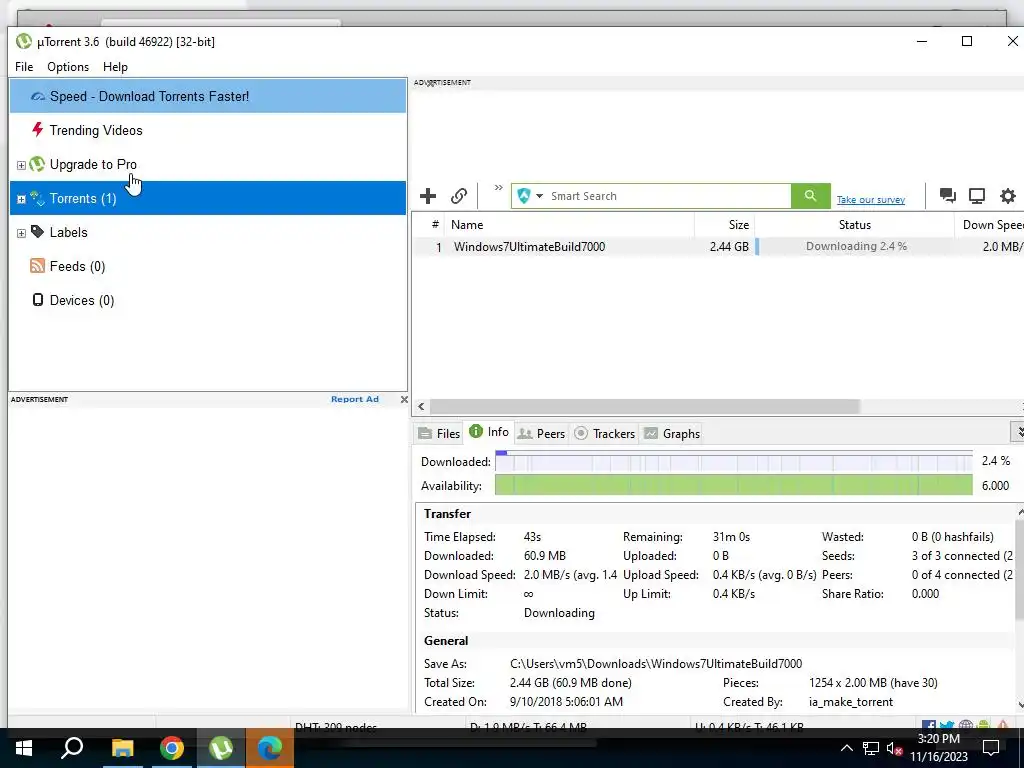
Task: Switch to the Info tab
Action: point(489,432)
